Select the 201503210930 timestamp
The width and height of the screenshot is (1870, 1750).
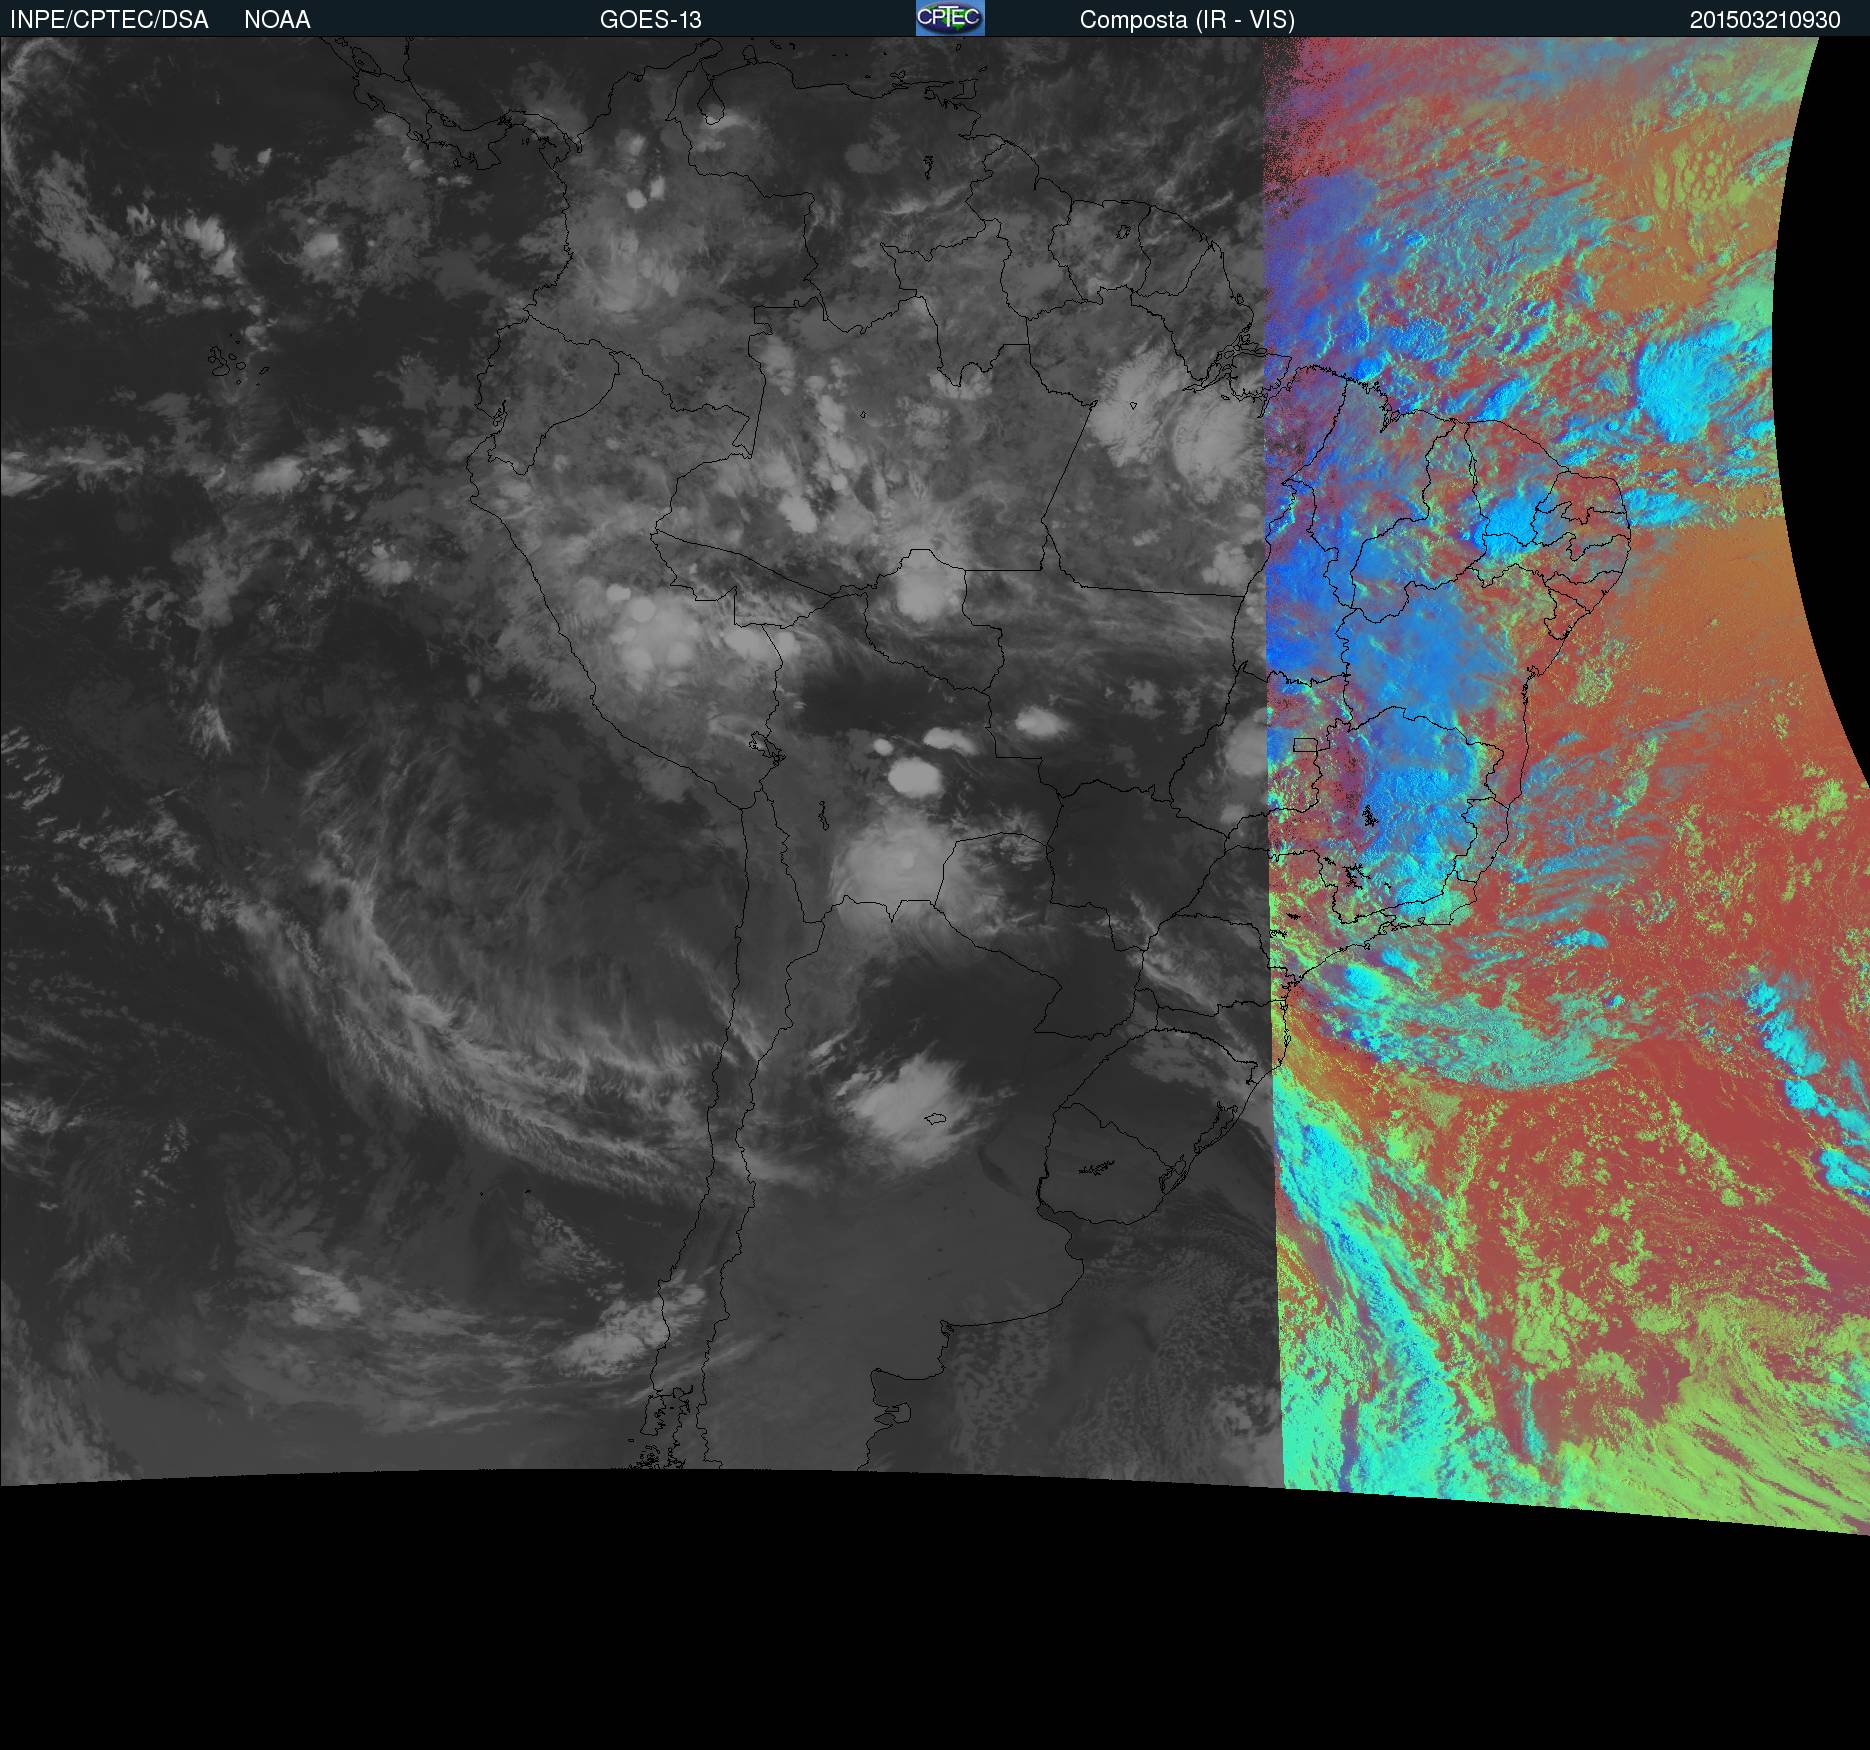1765,20
